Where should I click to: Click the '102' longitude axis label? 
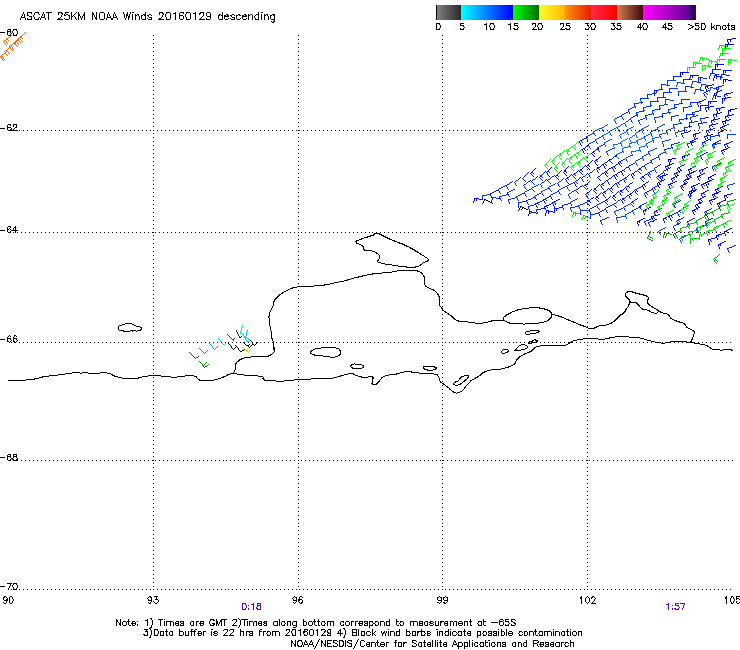pyautogui.click(x=588, y=600)
